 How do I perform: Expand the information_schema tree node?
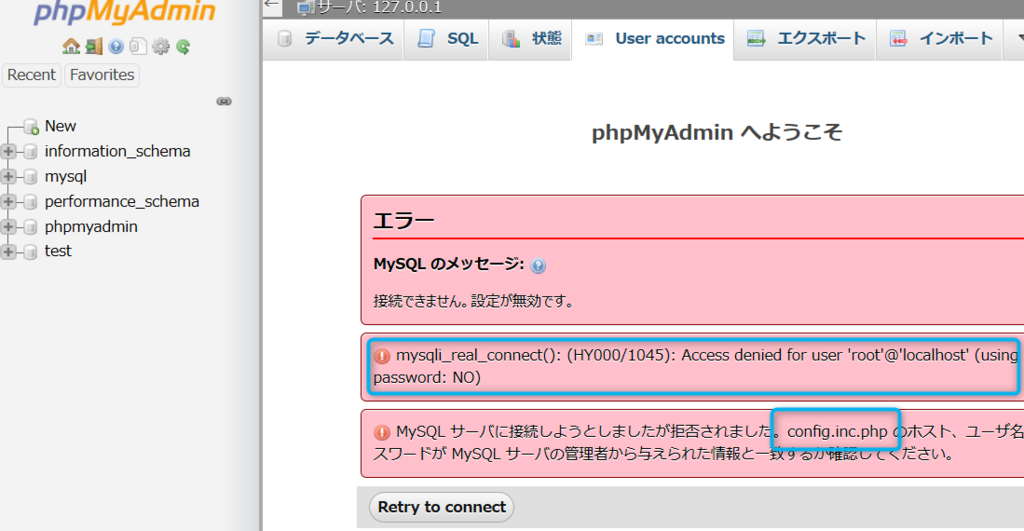pos(8,152)
